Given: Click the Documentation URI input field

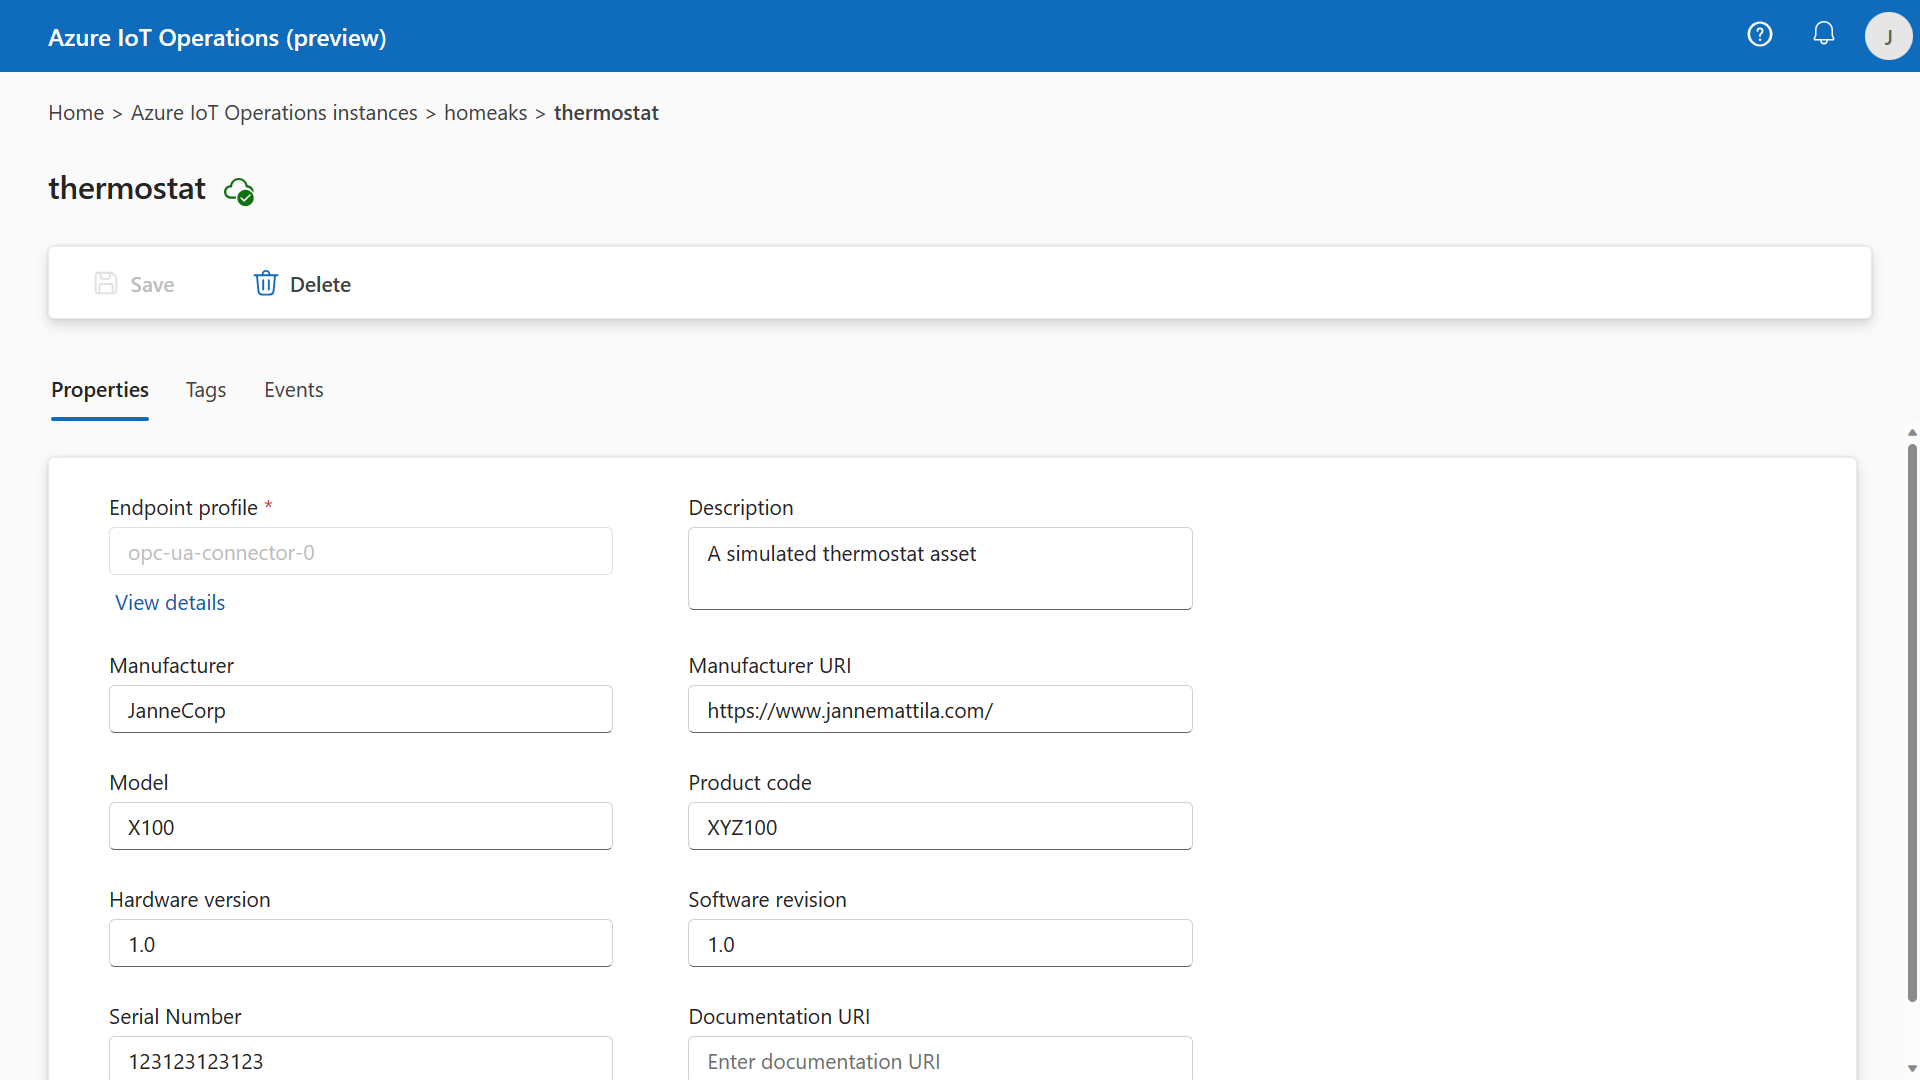Looking at the screenshot, I should (940, 1059).
